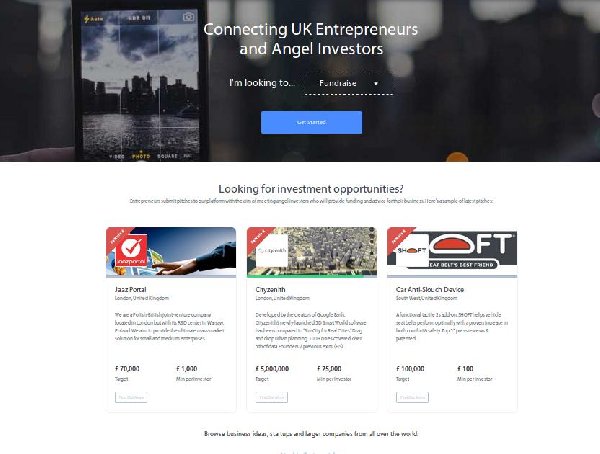This screenshot has height=454, width=600.
Task: Open the Jazz Portal pitch title
Action: pos(130,289)
